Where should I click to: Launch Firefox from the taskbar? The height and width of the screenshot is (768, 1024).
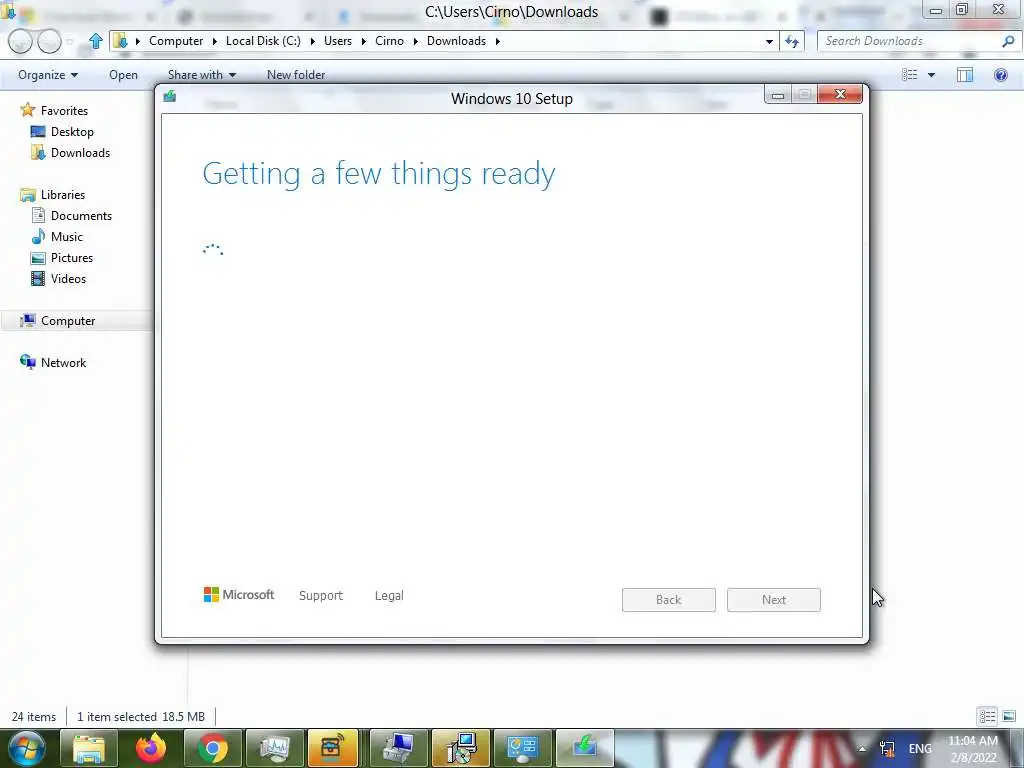(151, 748)
